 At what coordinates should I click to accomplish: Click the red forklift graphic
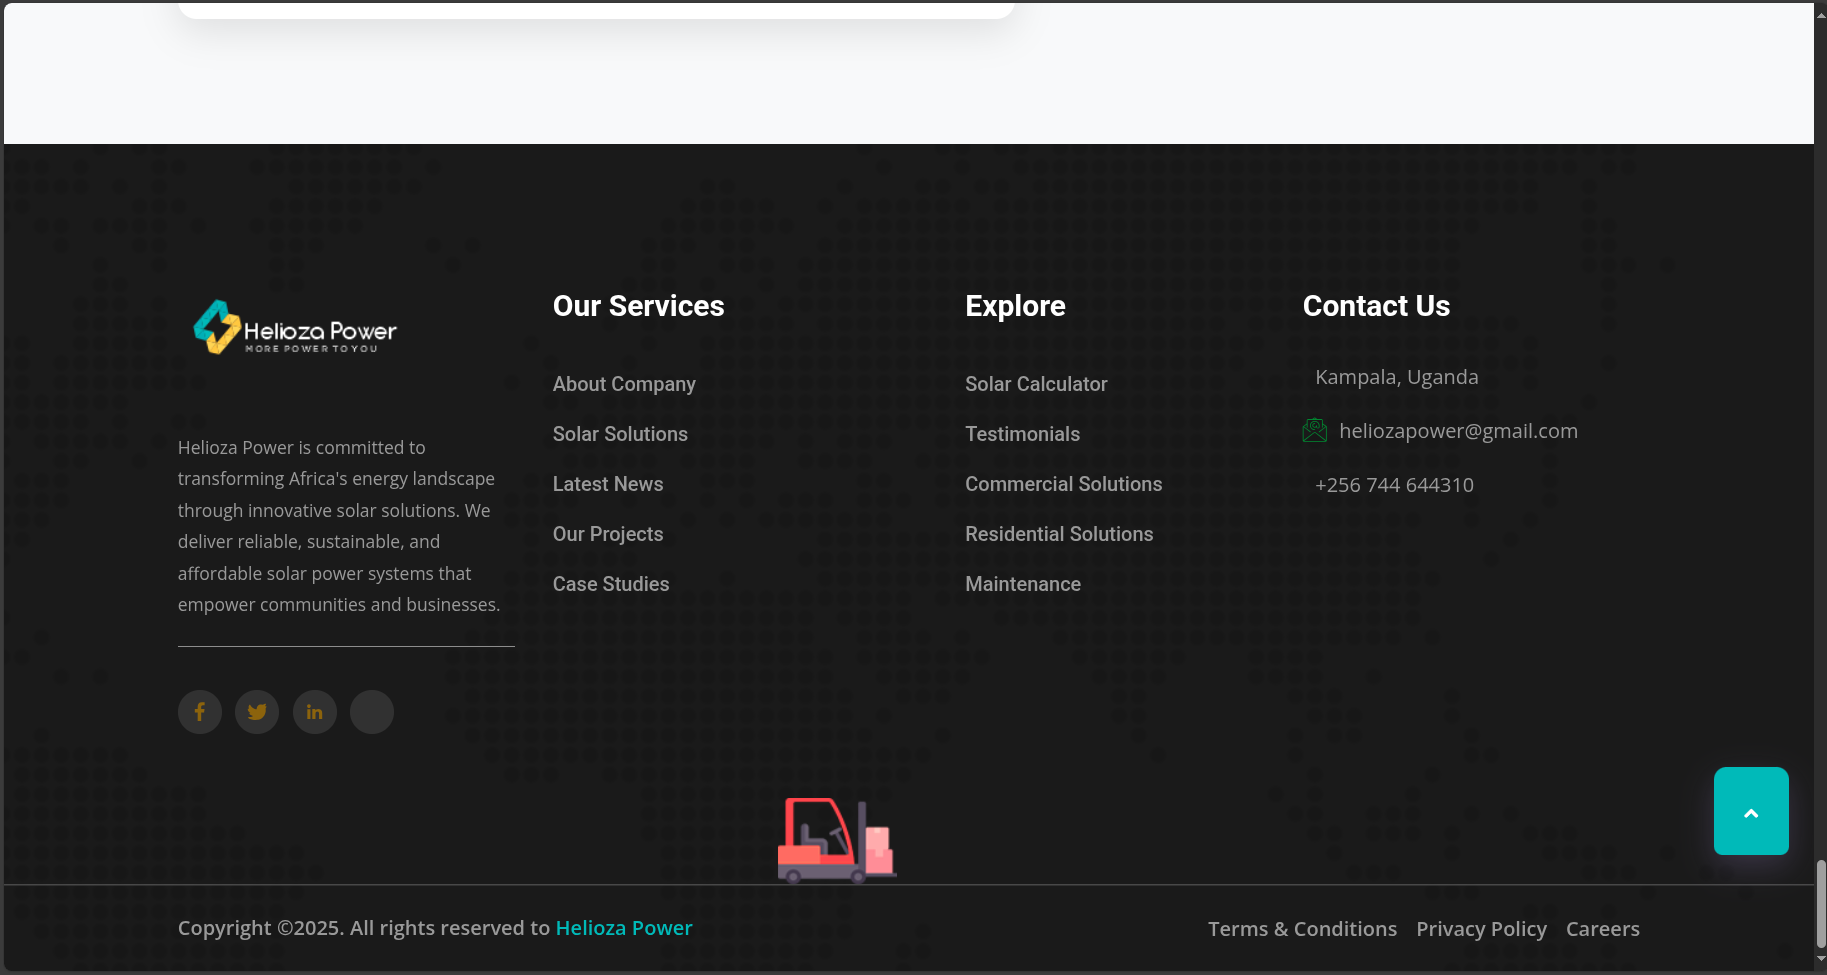836,841
